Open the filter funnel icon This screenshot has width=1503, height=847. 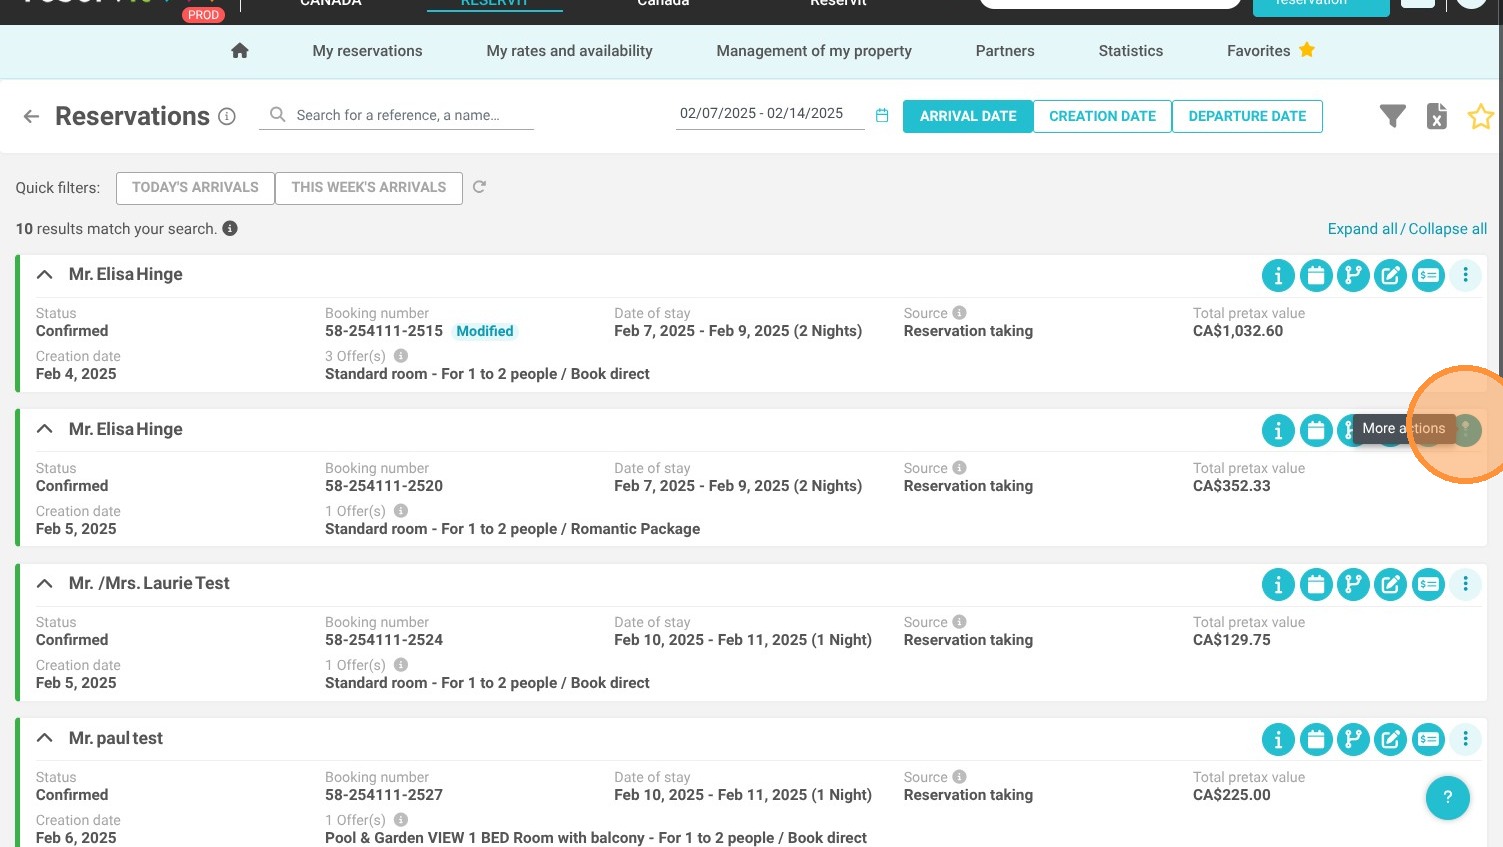[x=1392, y=116]
